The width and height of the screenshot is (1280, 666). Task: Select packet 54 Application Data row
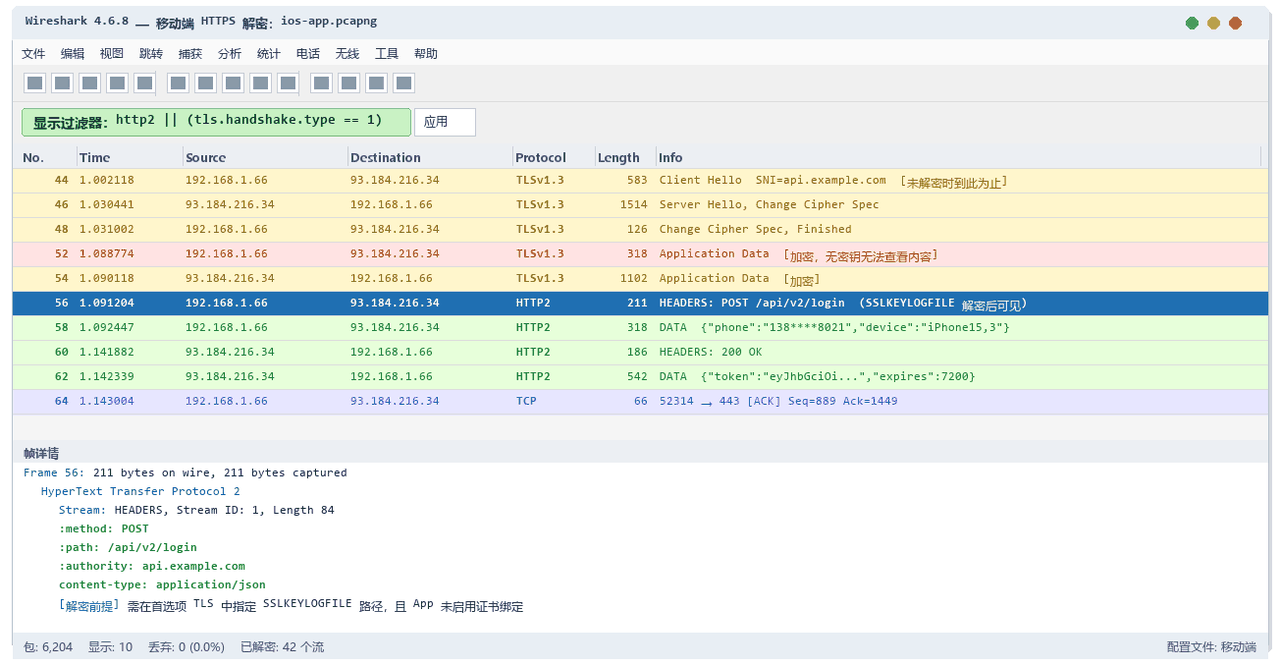tap(640, 278)
